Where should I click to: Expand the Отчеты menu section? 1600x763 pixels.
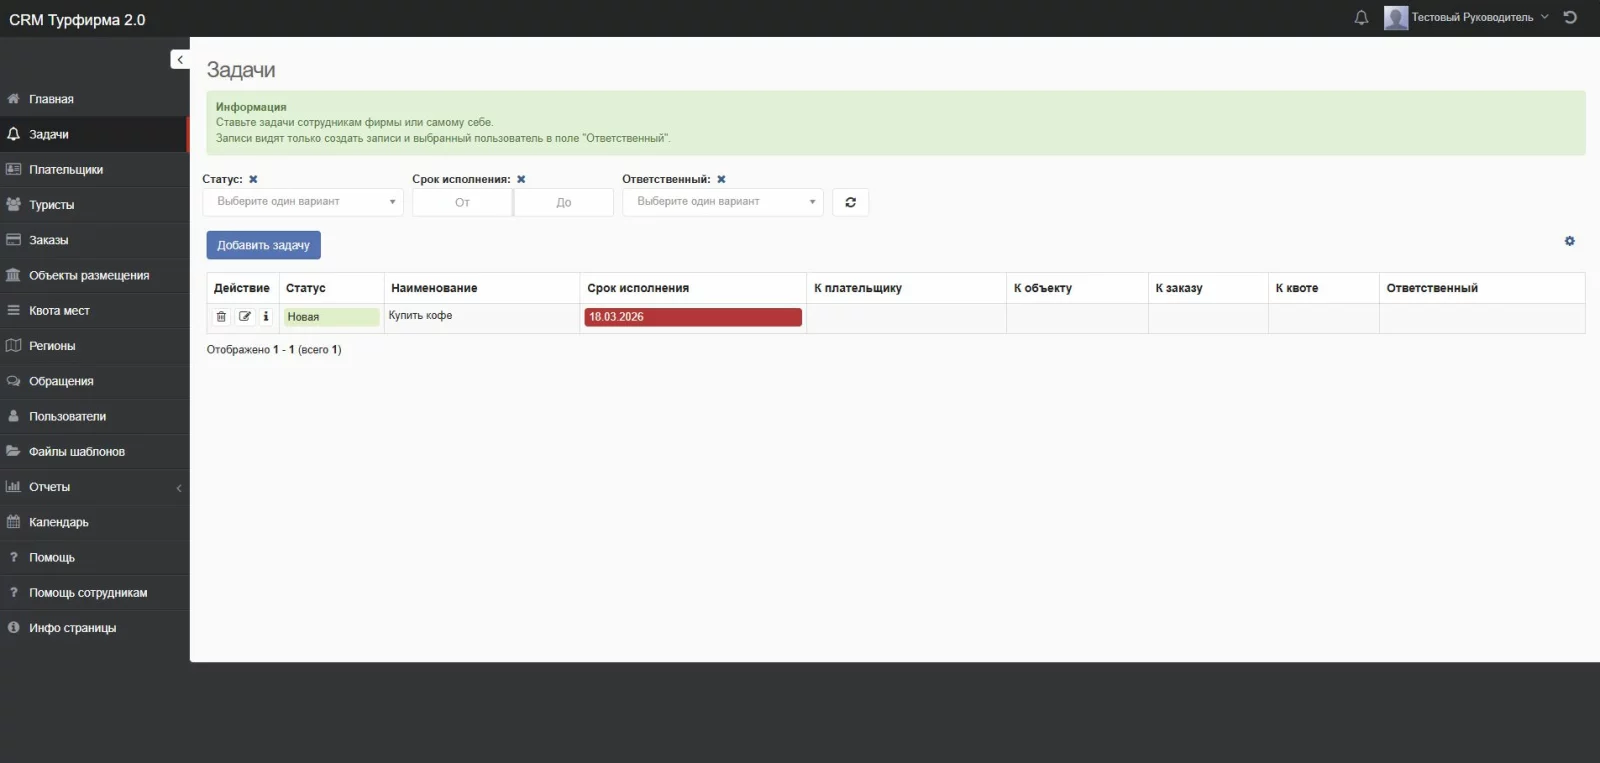click(x=94, y=487)
